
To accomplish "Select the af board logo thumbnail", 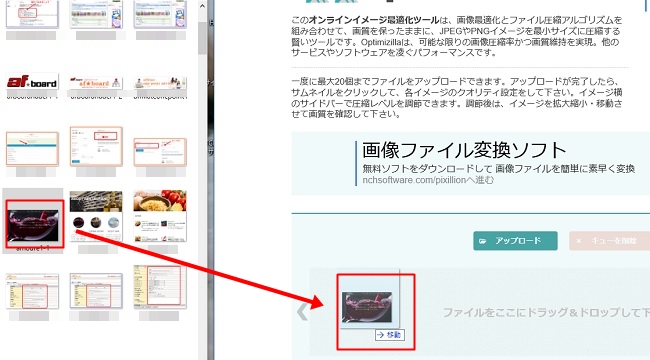I will point(32,81).
